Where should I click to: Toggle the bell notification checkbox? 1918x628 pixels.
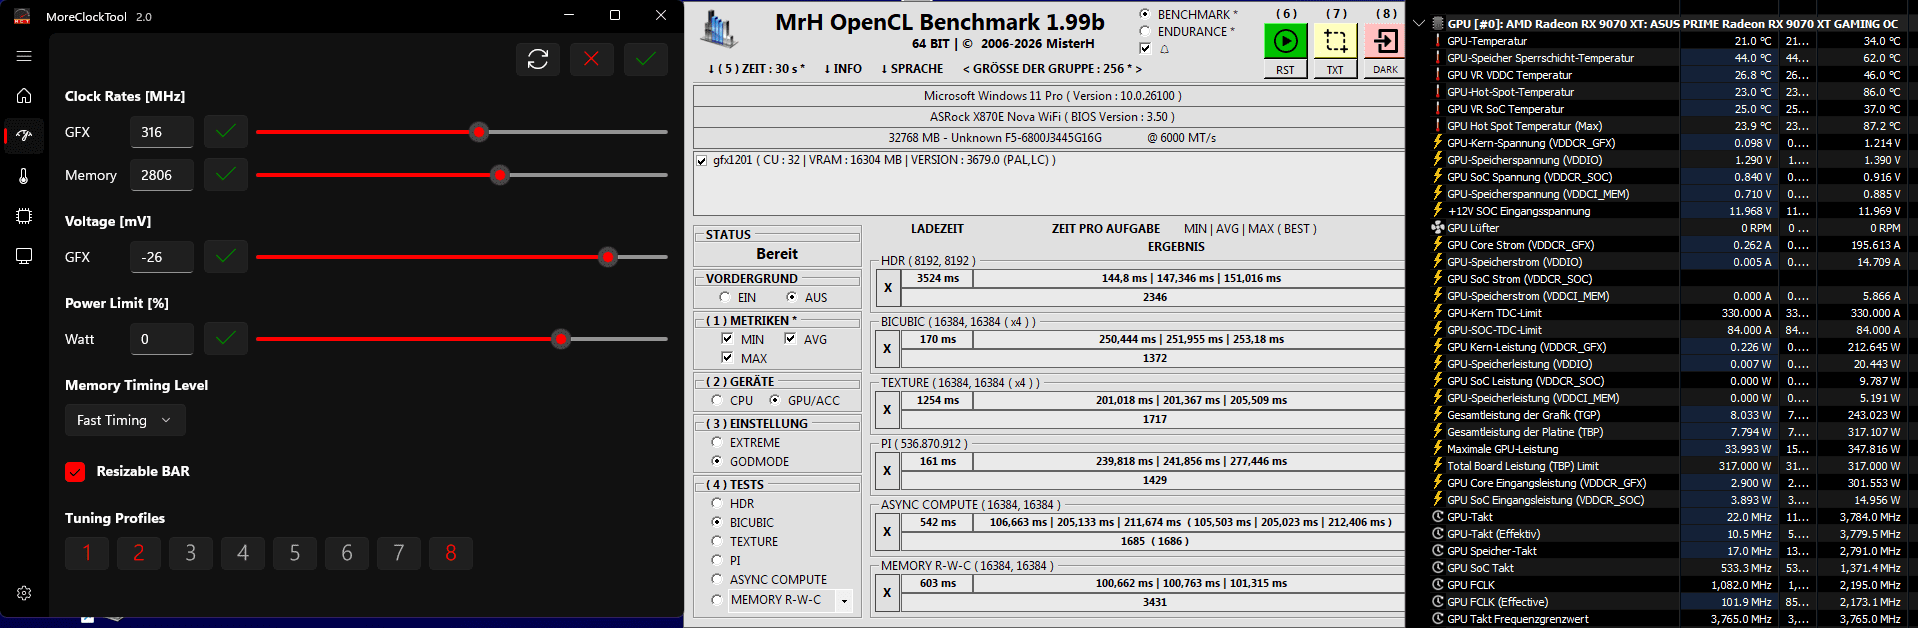coord(1145,49)
